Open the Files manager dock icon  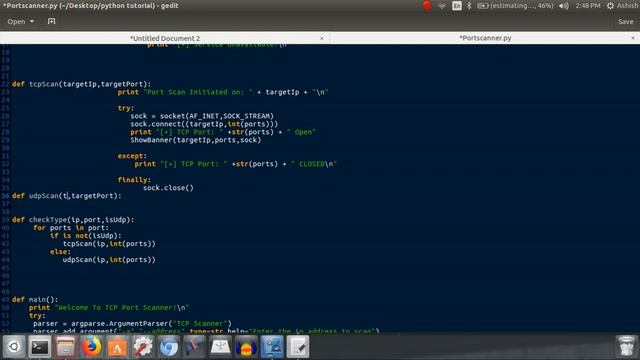(x=65, y=347)
